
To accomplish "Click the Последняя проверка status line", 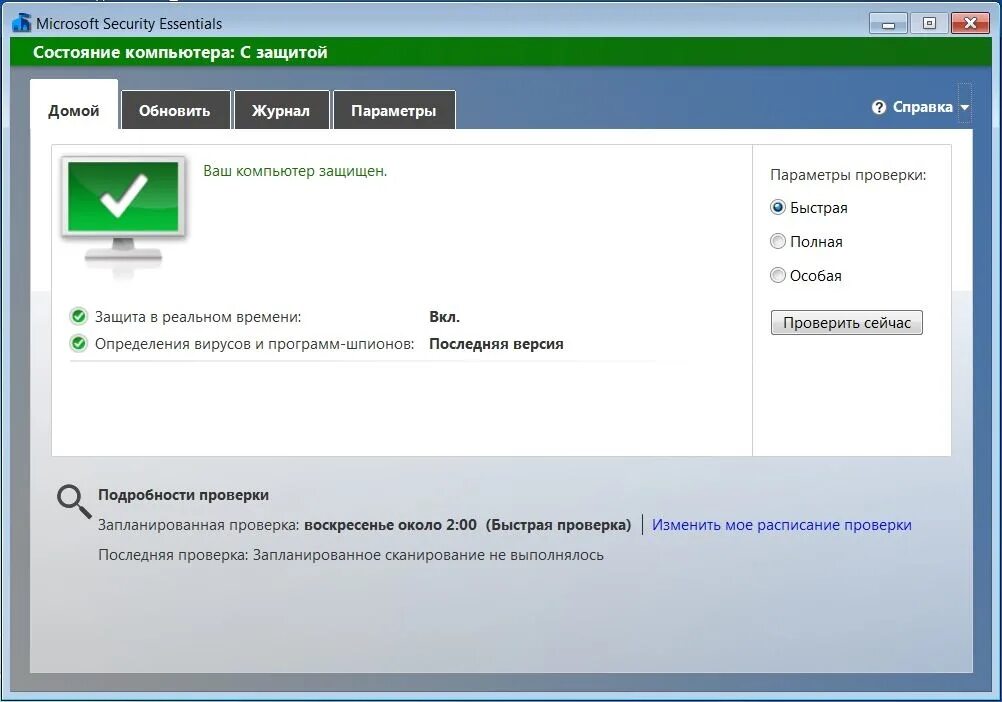I will 351,555.
